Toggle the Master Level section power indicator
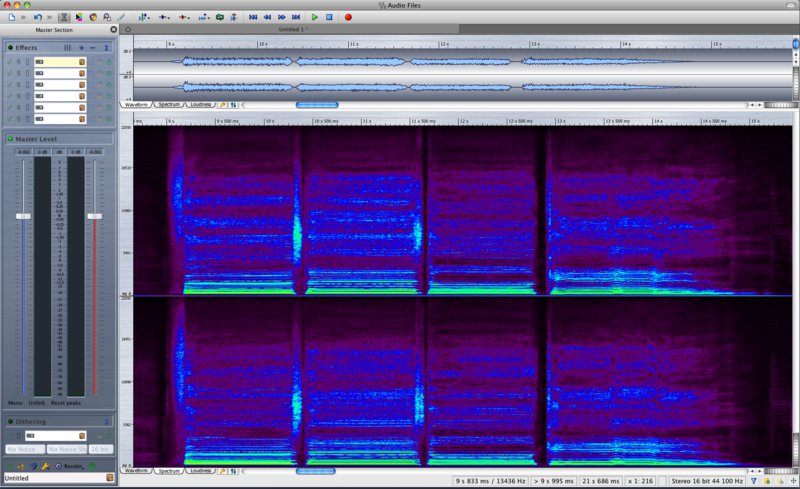 pyautogui.click(x=10, y=139)
